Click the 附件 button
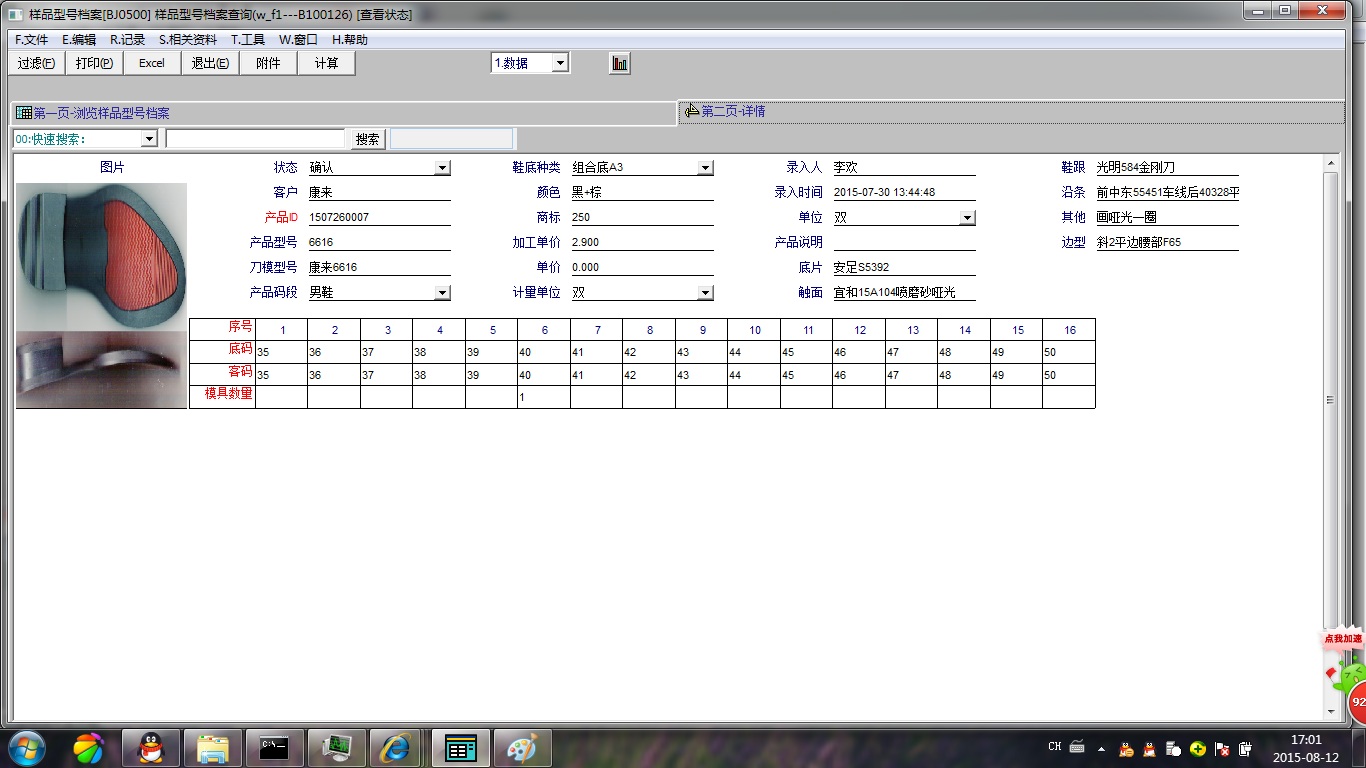 pos(268,63)
